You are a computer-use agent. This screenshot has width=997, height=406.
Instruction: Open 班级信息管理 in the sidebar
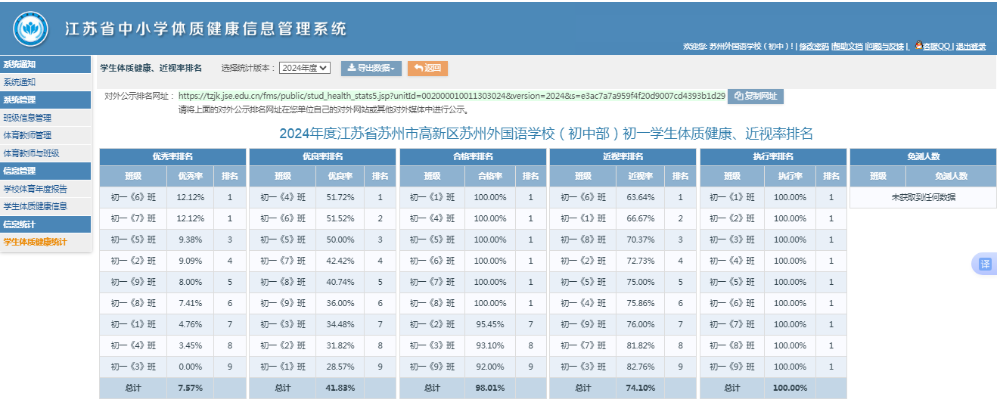click(28, 117)
